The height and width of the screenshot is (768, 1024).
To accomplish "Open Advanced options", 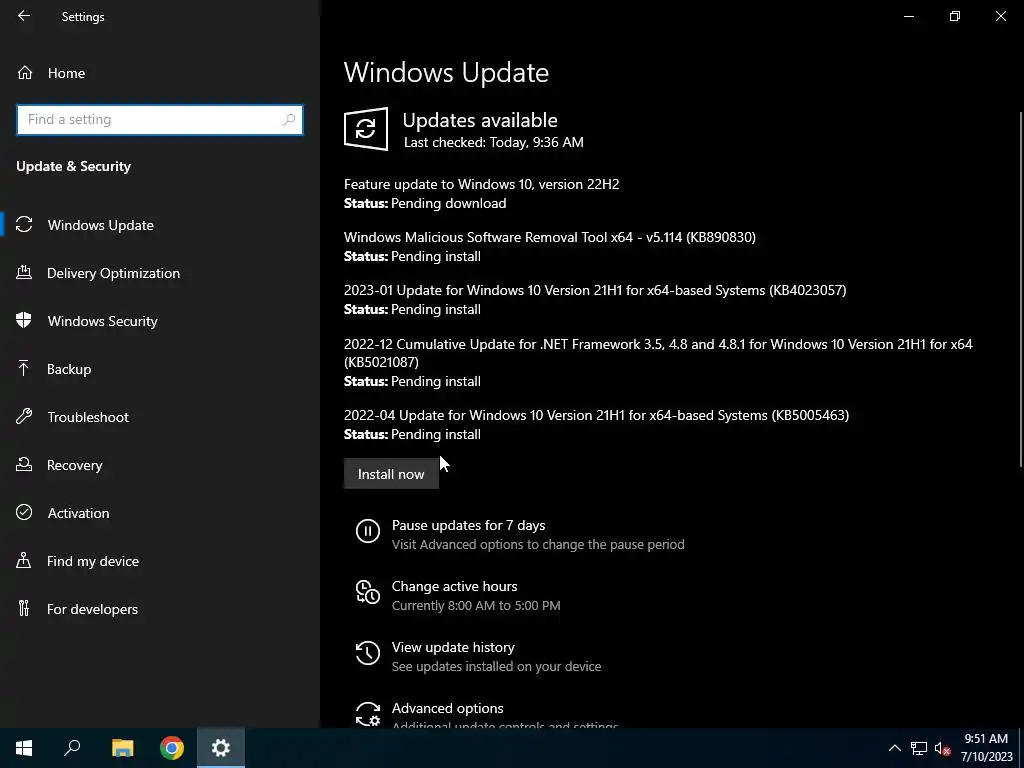I will (x=447, y=708).
